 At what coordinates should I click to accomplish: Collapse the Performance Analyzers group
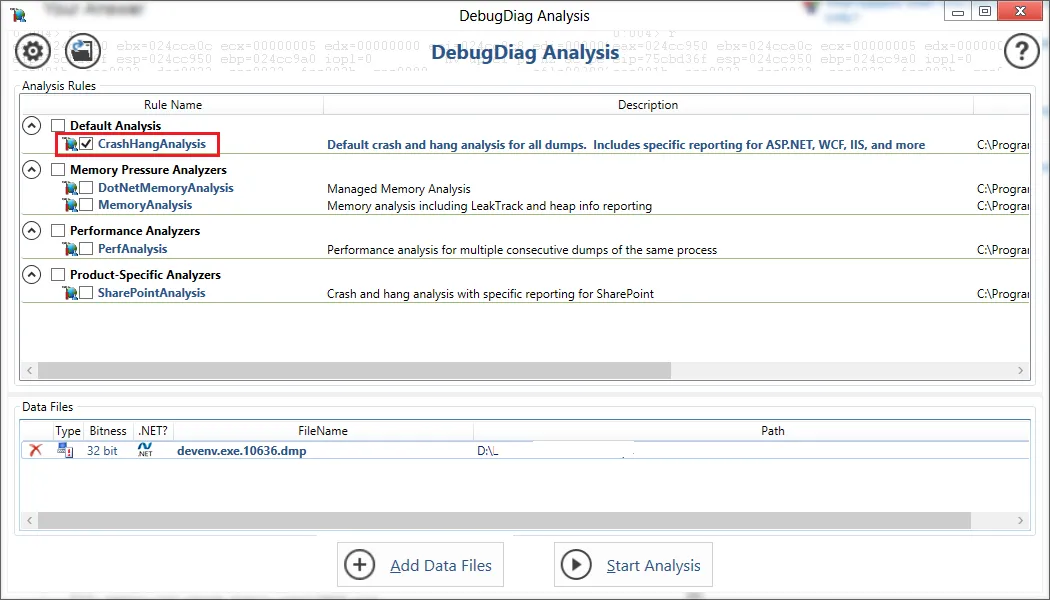(31, 230)
